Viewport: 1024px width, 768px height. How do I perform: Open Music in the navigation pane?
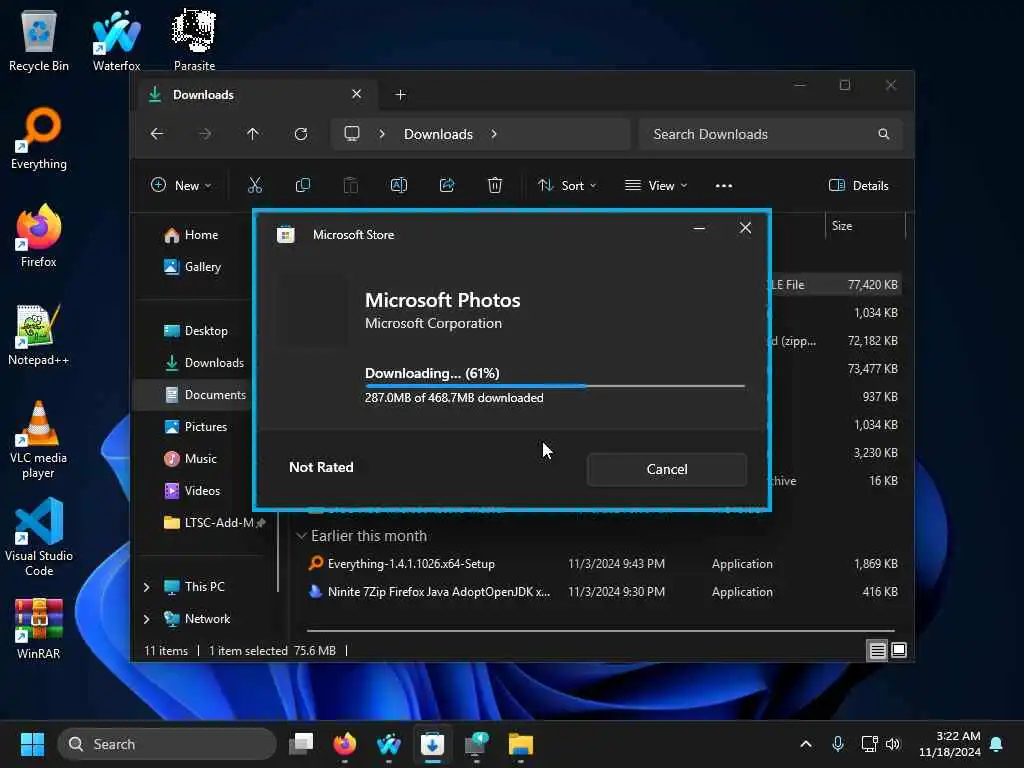click(190, 458)
